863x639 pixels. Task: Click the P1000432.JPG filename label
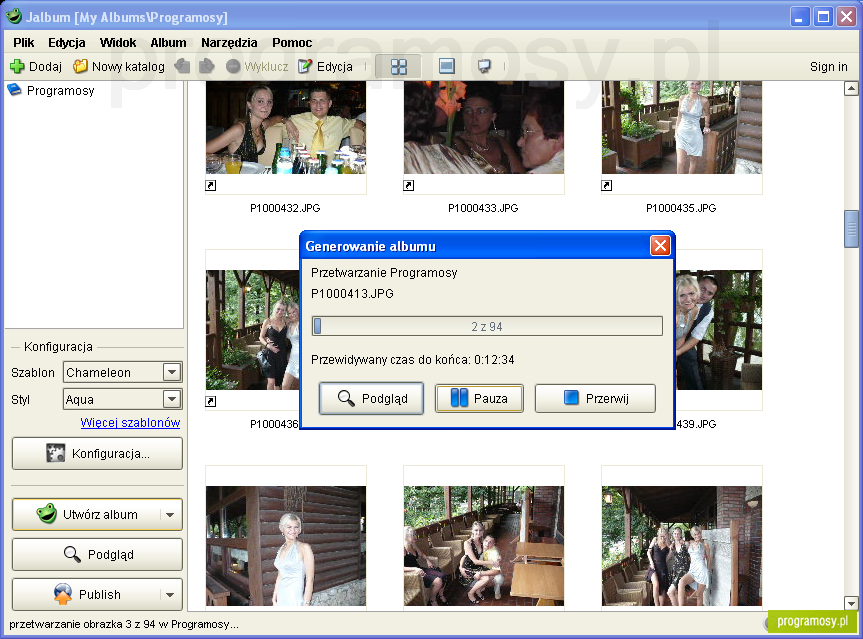(285, 208)
